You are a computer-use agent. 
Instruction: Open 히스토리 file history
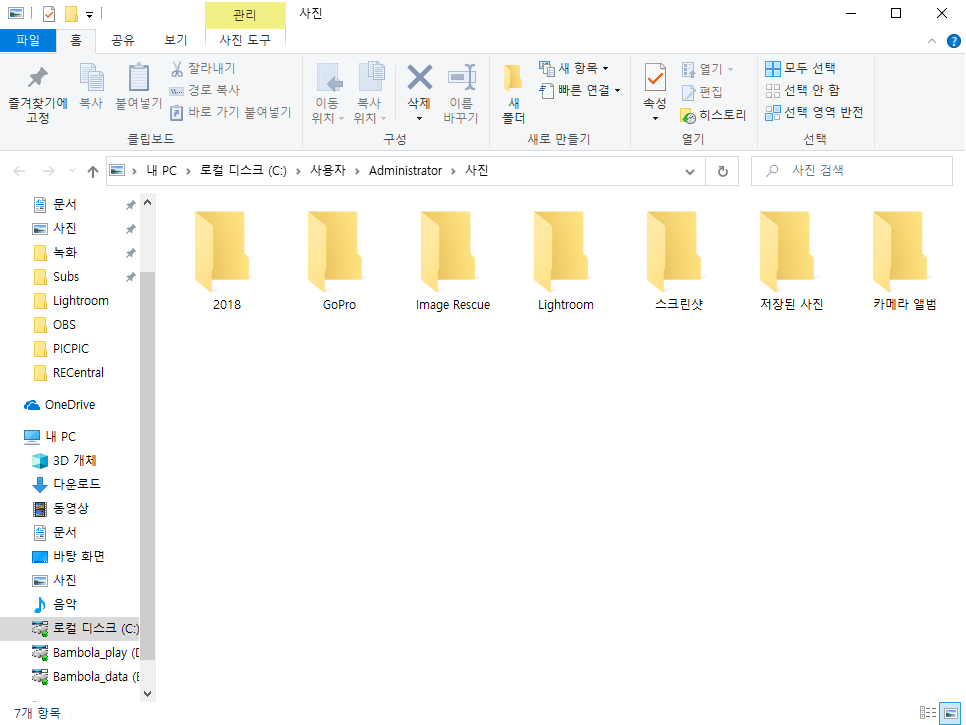tap(713, 115)
